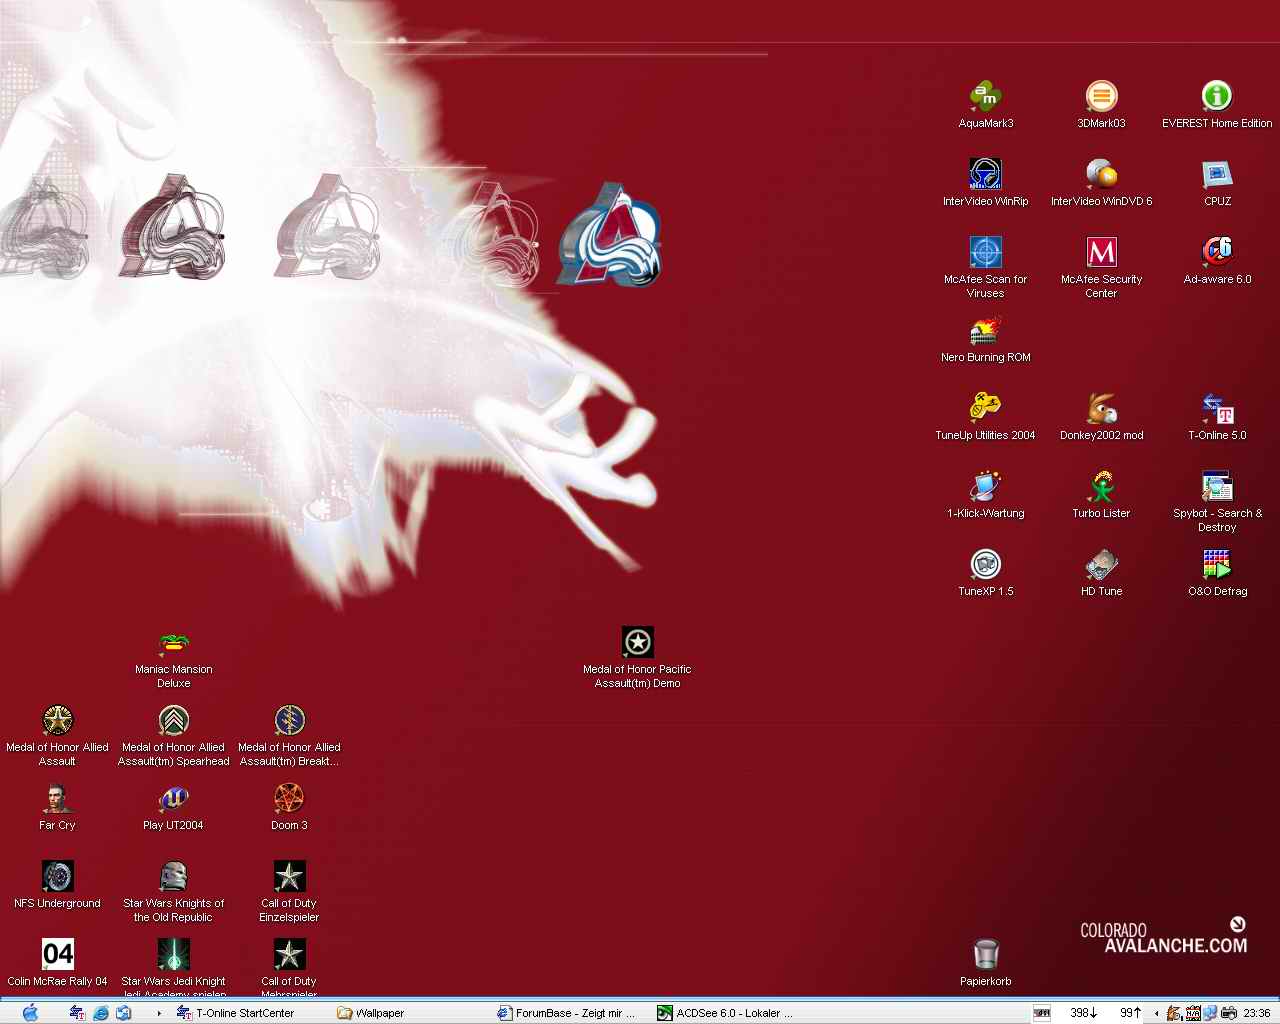This screenshot has width=1280, height=1024.
Task: Click the network connection tray icon
Action: point(1210,1013)
